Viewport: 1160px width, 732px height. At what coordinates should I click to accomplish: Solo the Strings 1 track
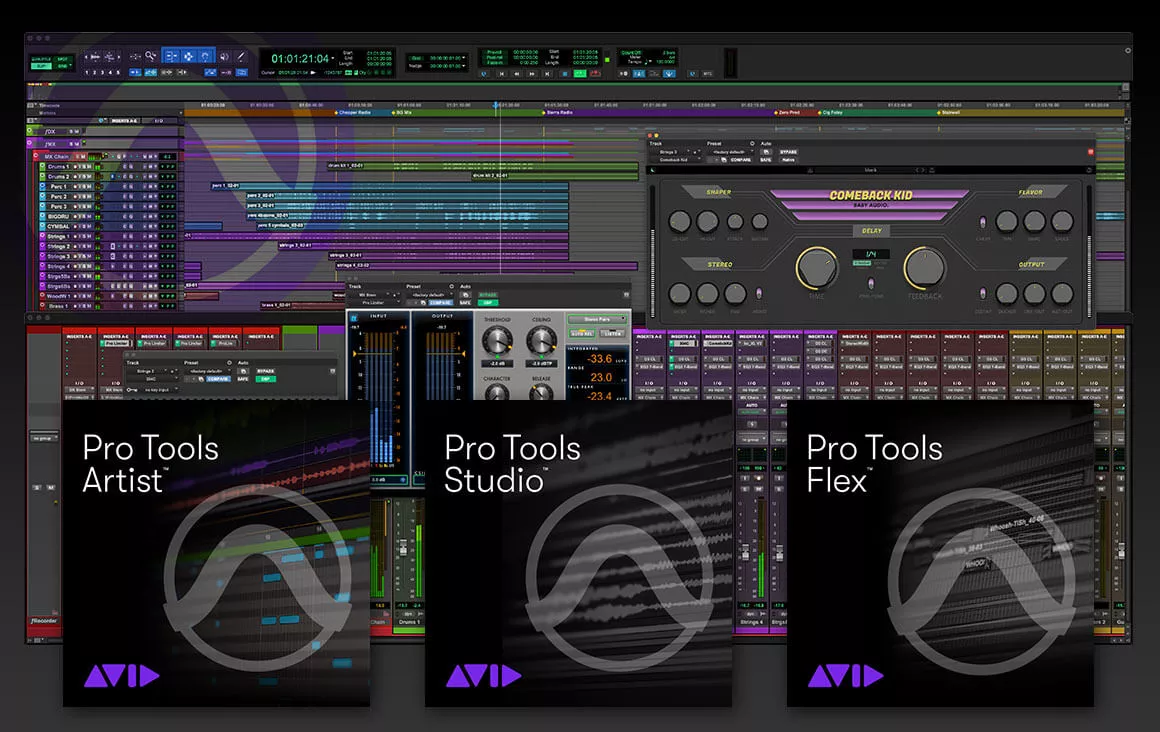click(83, 234)
